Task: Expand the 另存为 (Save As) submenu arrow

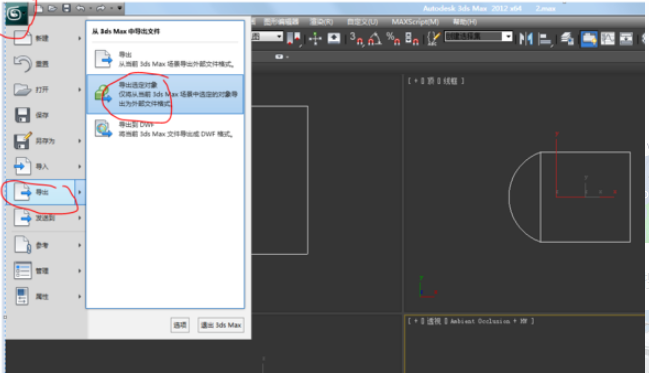Action: click(79, 141)
